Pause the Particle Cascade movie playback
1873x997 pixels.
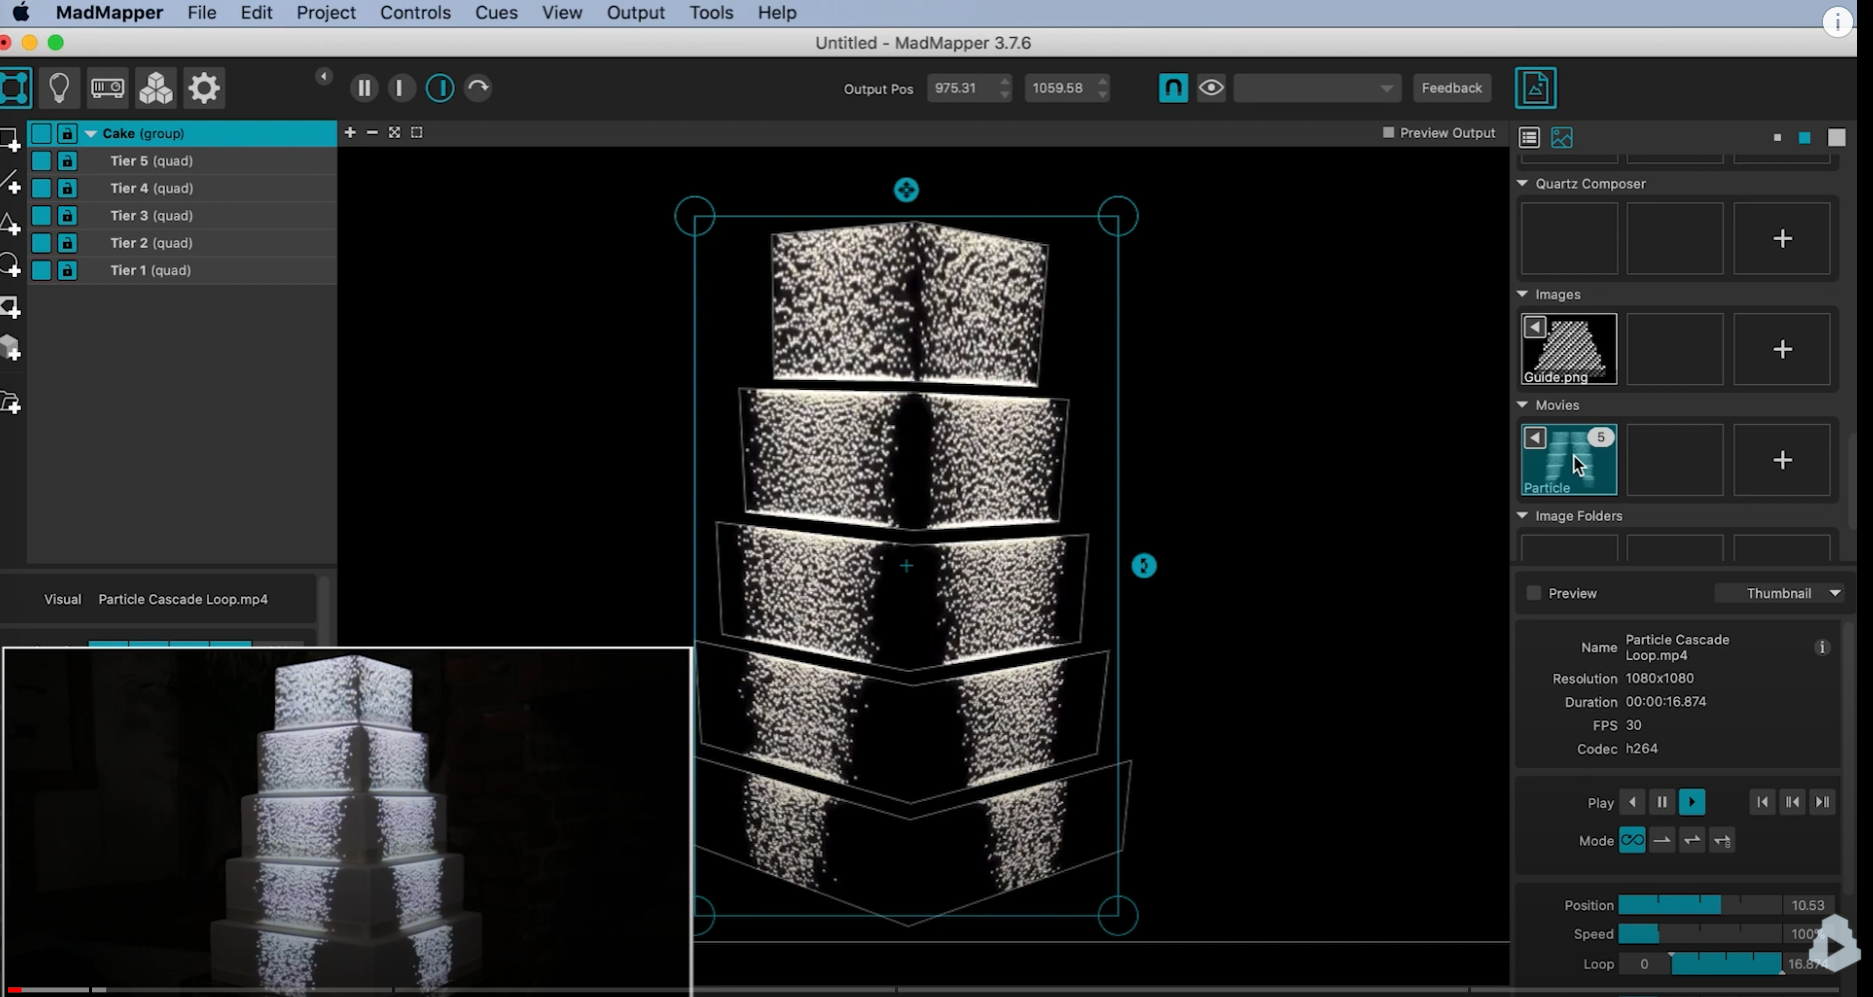click(x=1662, y=802)
